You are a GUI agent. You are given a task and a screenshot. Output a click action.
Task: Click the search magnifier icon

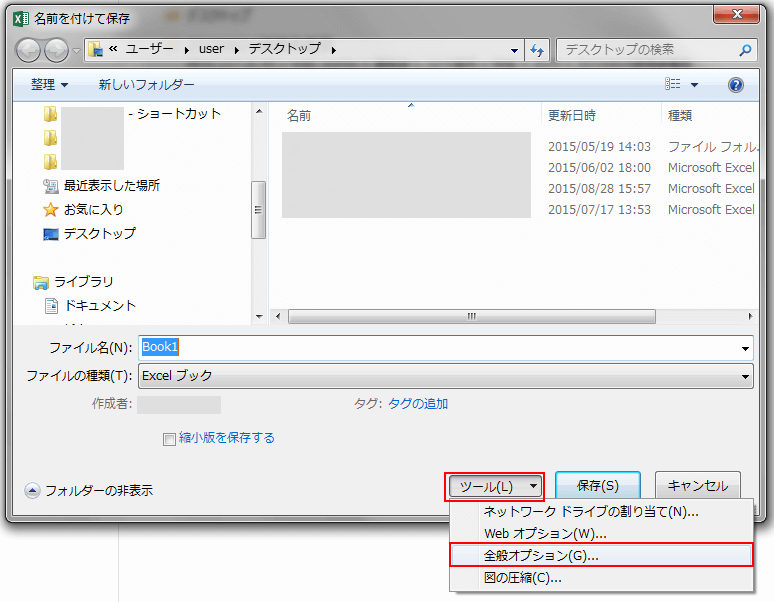(745, 50)
